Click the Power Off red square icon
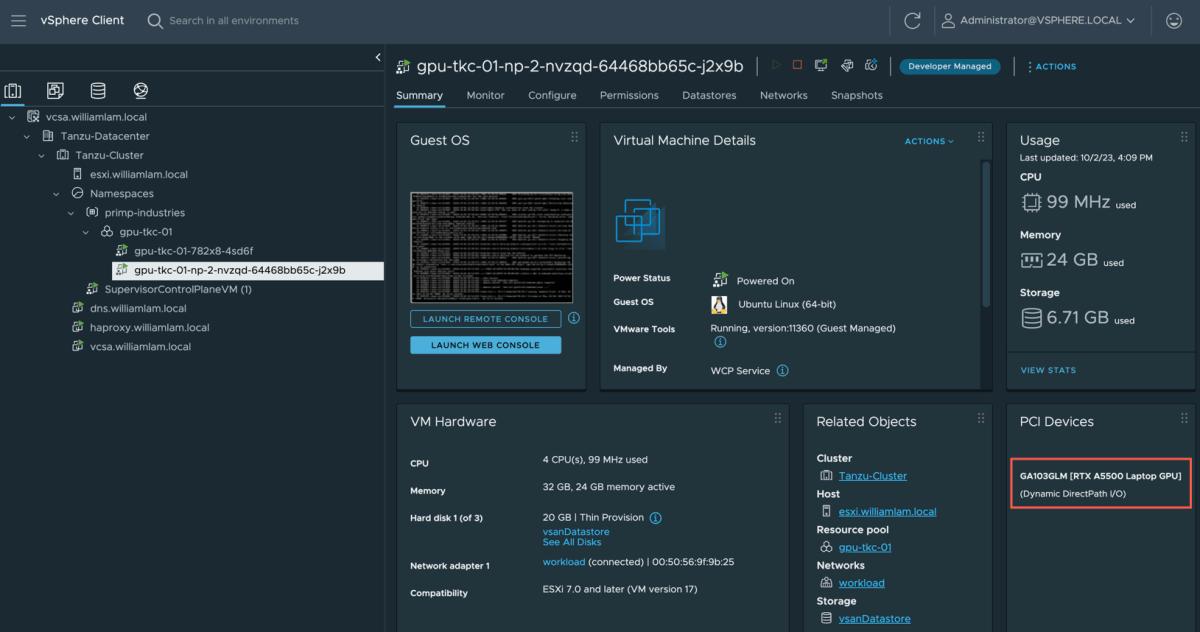The width and height of the screenshot is (1200, 632). pos(797,66)
